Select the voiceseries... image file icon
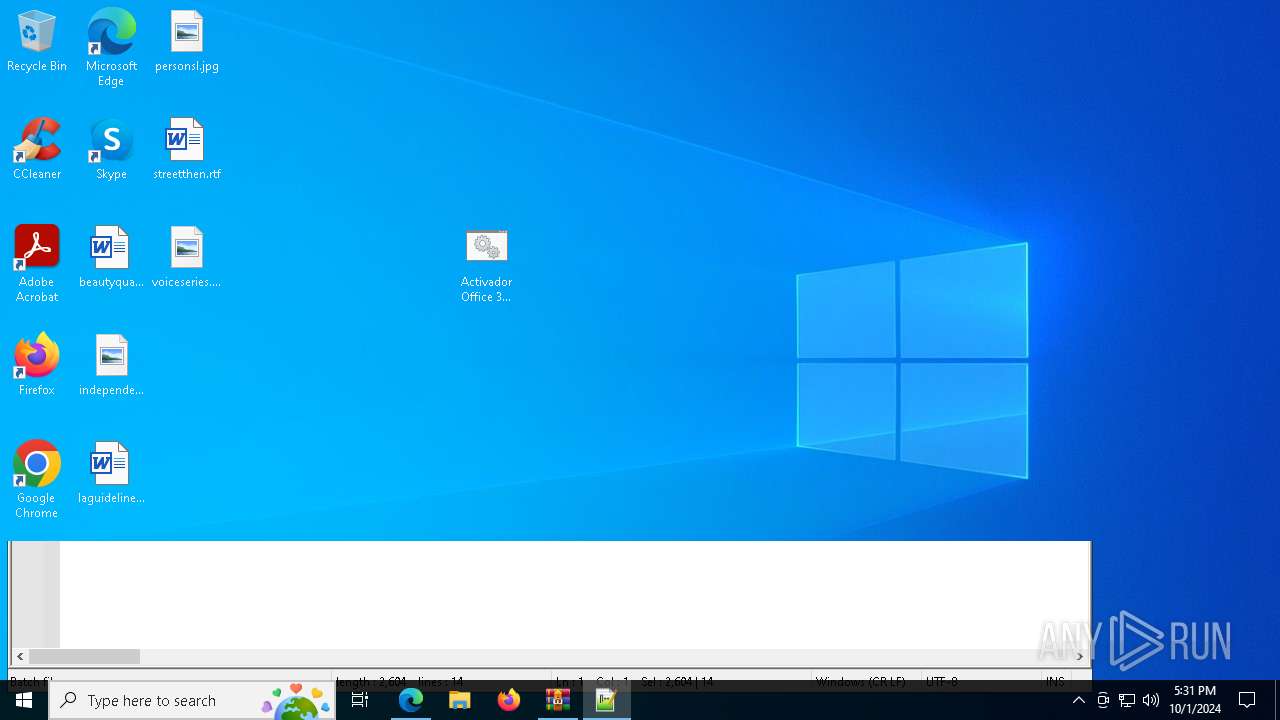This screenshot has width=1280, height=720. (187, 258)
